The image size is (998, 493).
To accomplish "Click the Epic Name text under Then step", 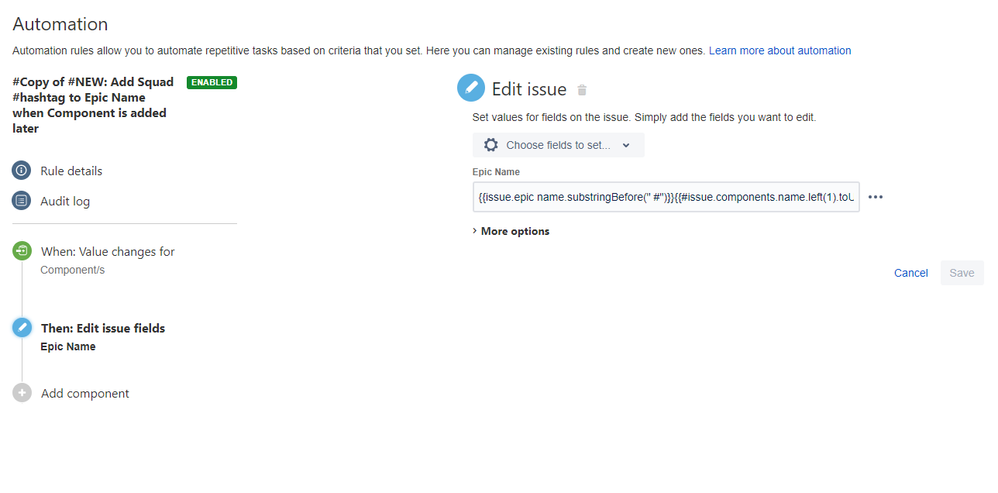I will [68, 347].
